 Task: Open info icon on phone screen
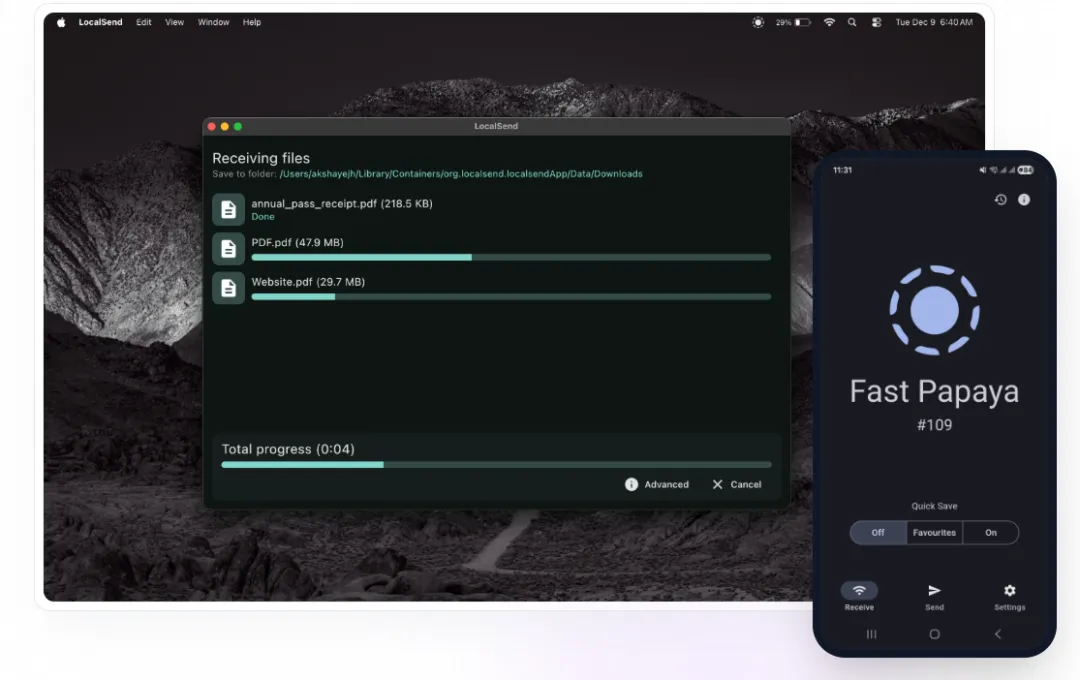(1024, 200)
